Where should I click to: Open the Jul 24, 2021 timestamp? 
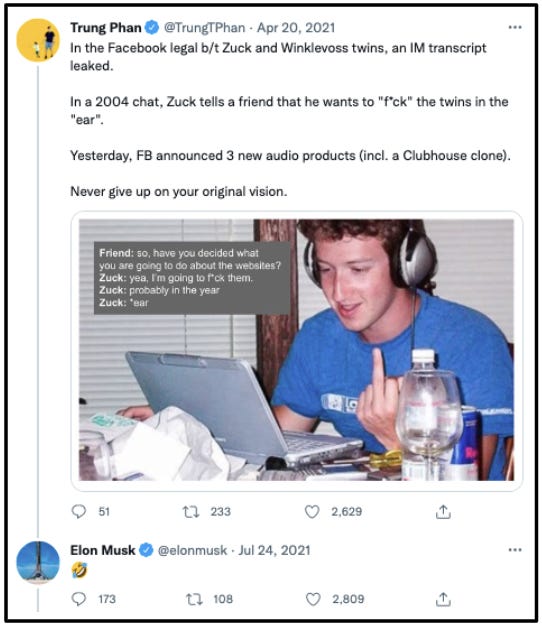click(274, 550)
